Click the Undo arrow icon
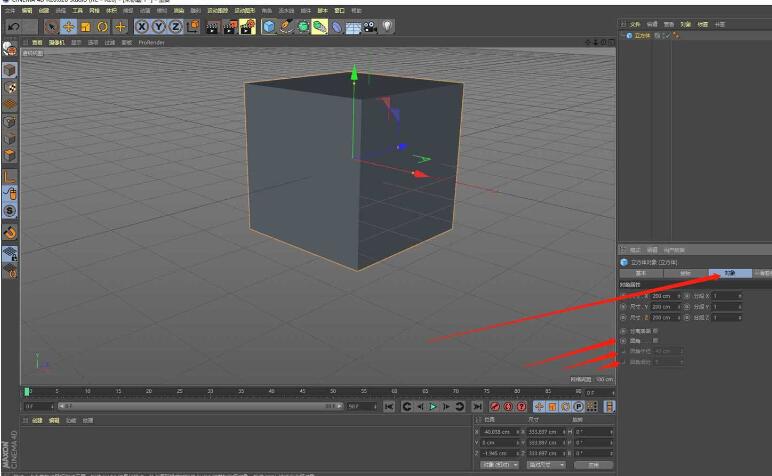 [x=16, y=27]
